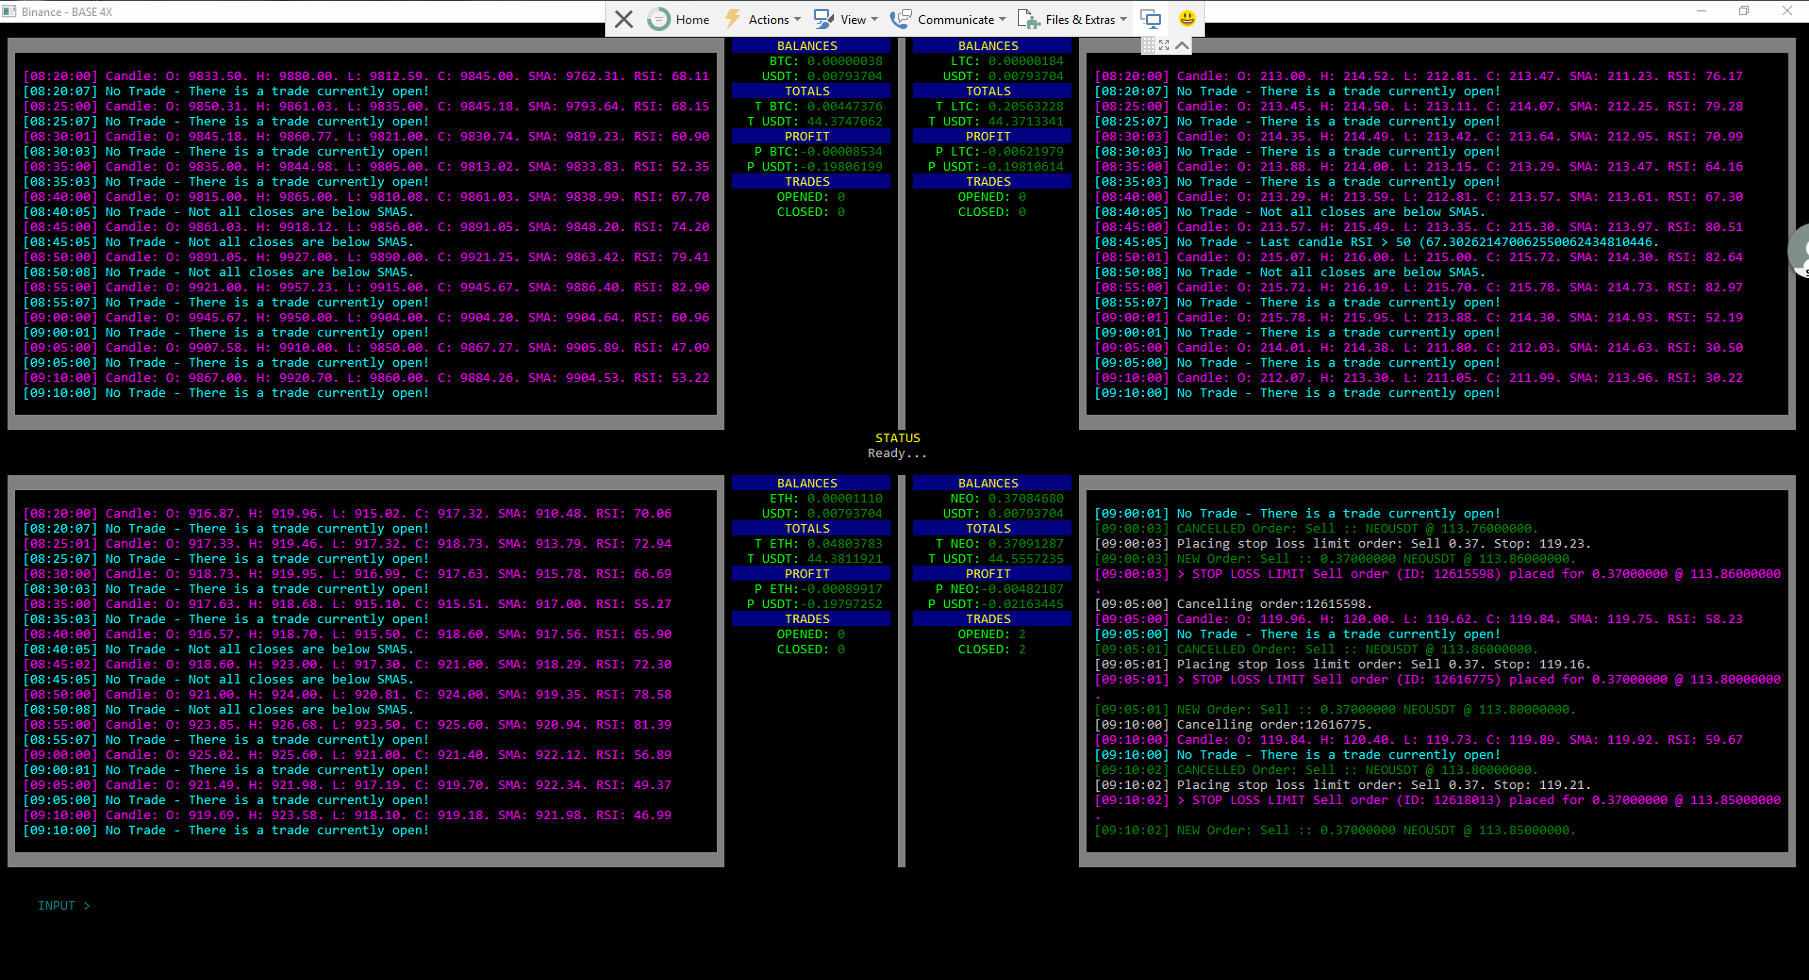Restore down the Binance - BASE 4X window
1809x980 pixels.
1744,11
